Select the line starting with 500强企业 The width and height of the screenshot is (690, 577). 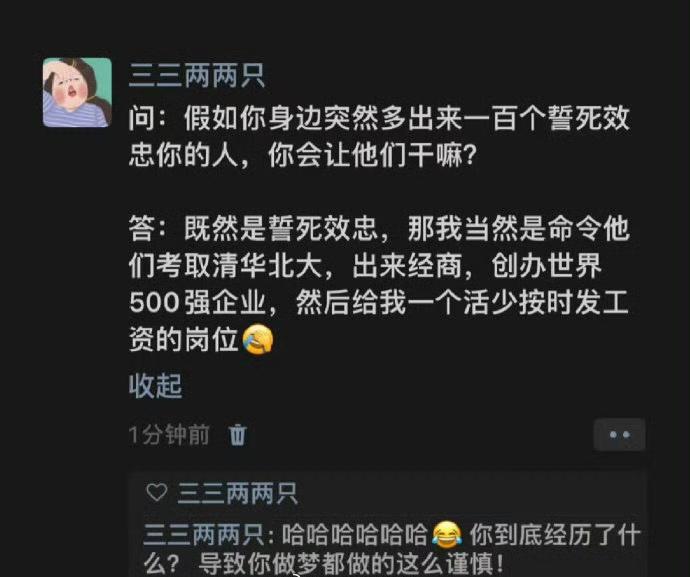[x=378, y=302]
